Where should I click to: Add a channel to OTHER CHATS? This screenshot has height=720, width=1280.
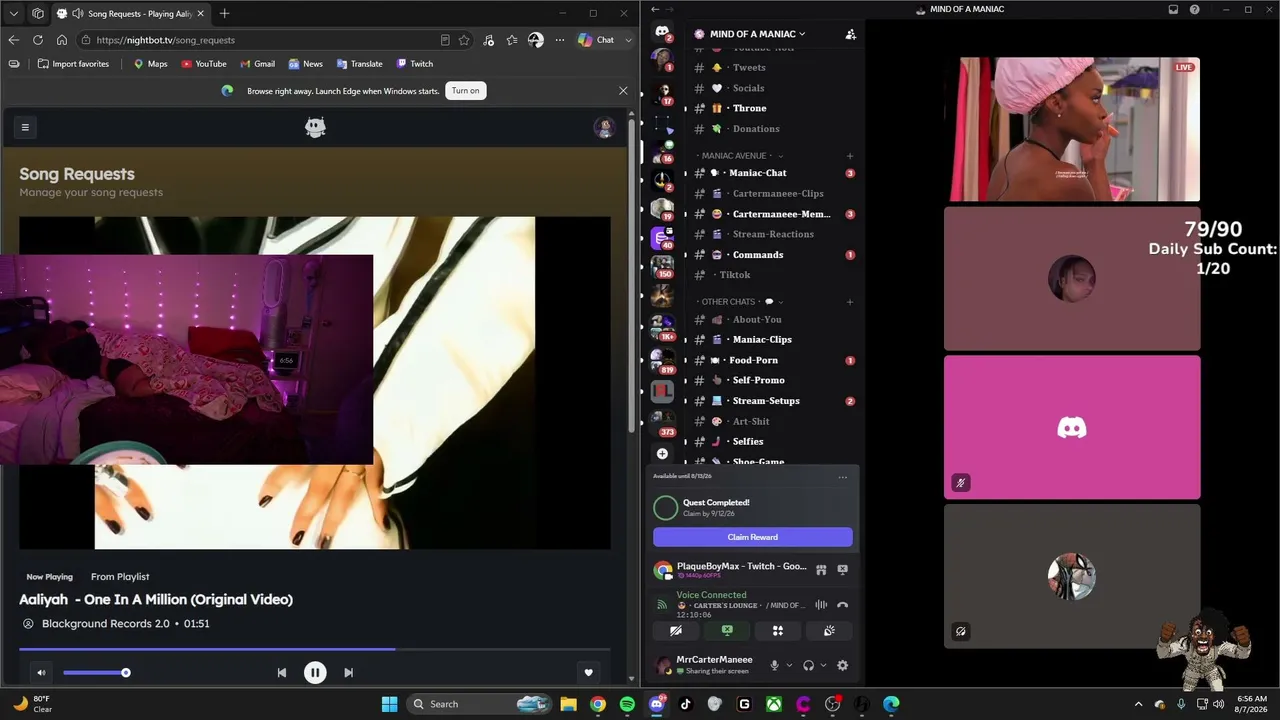850,302
